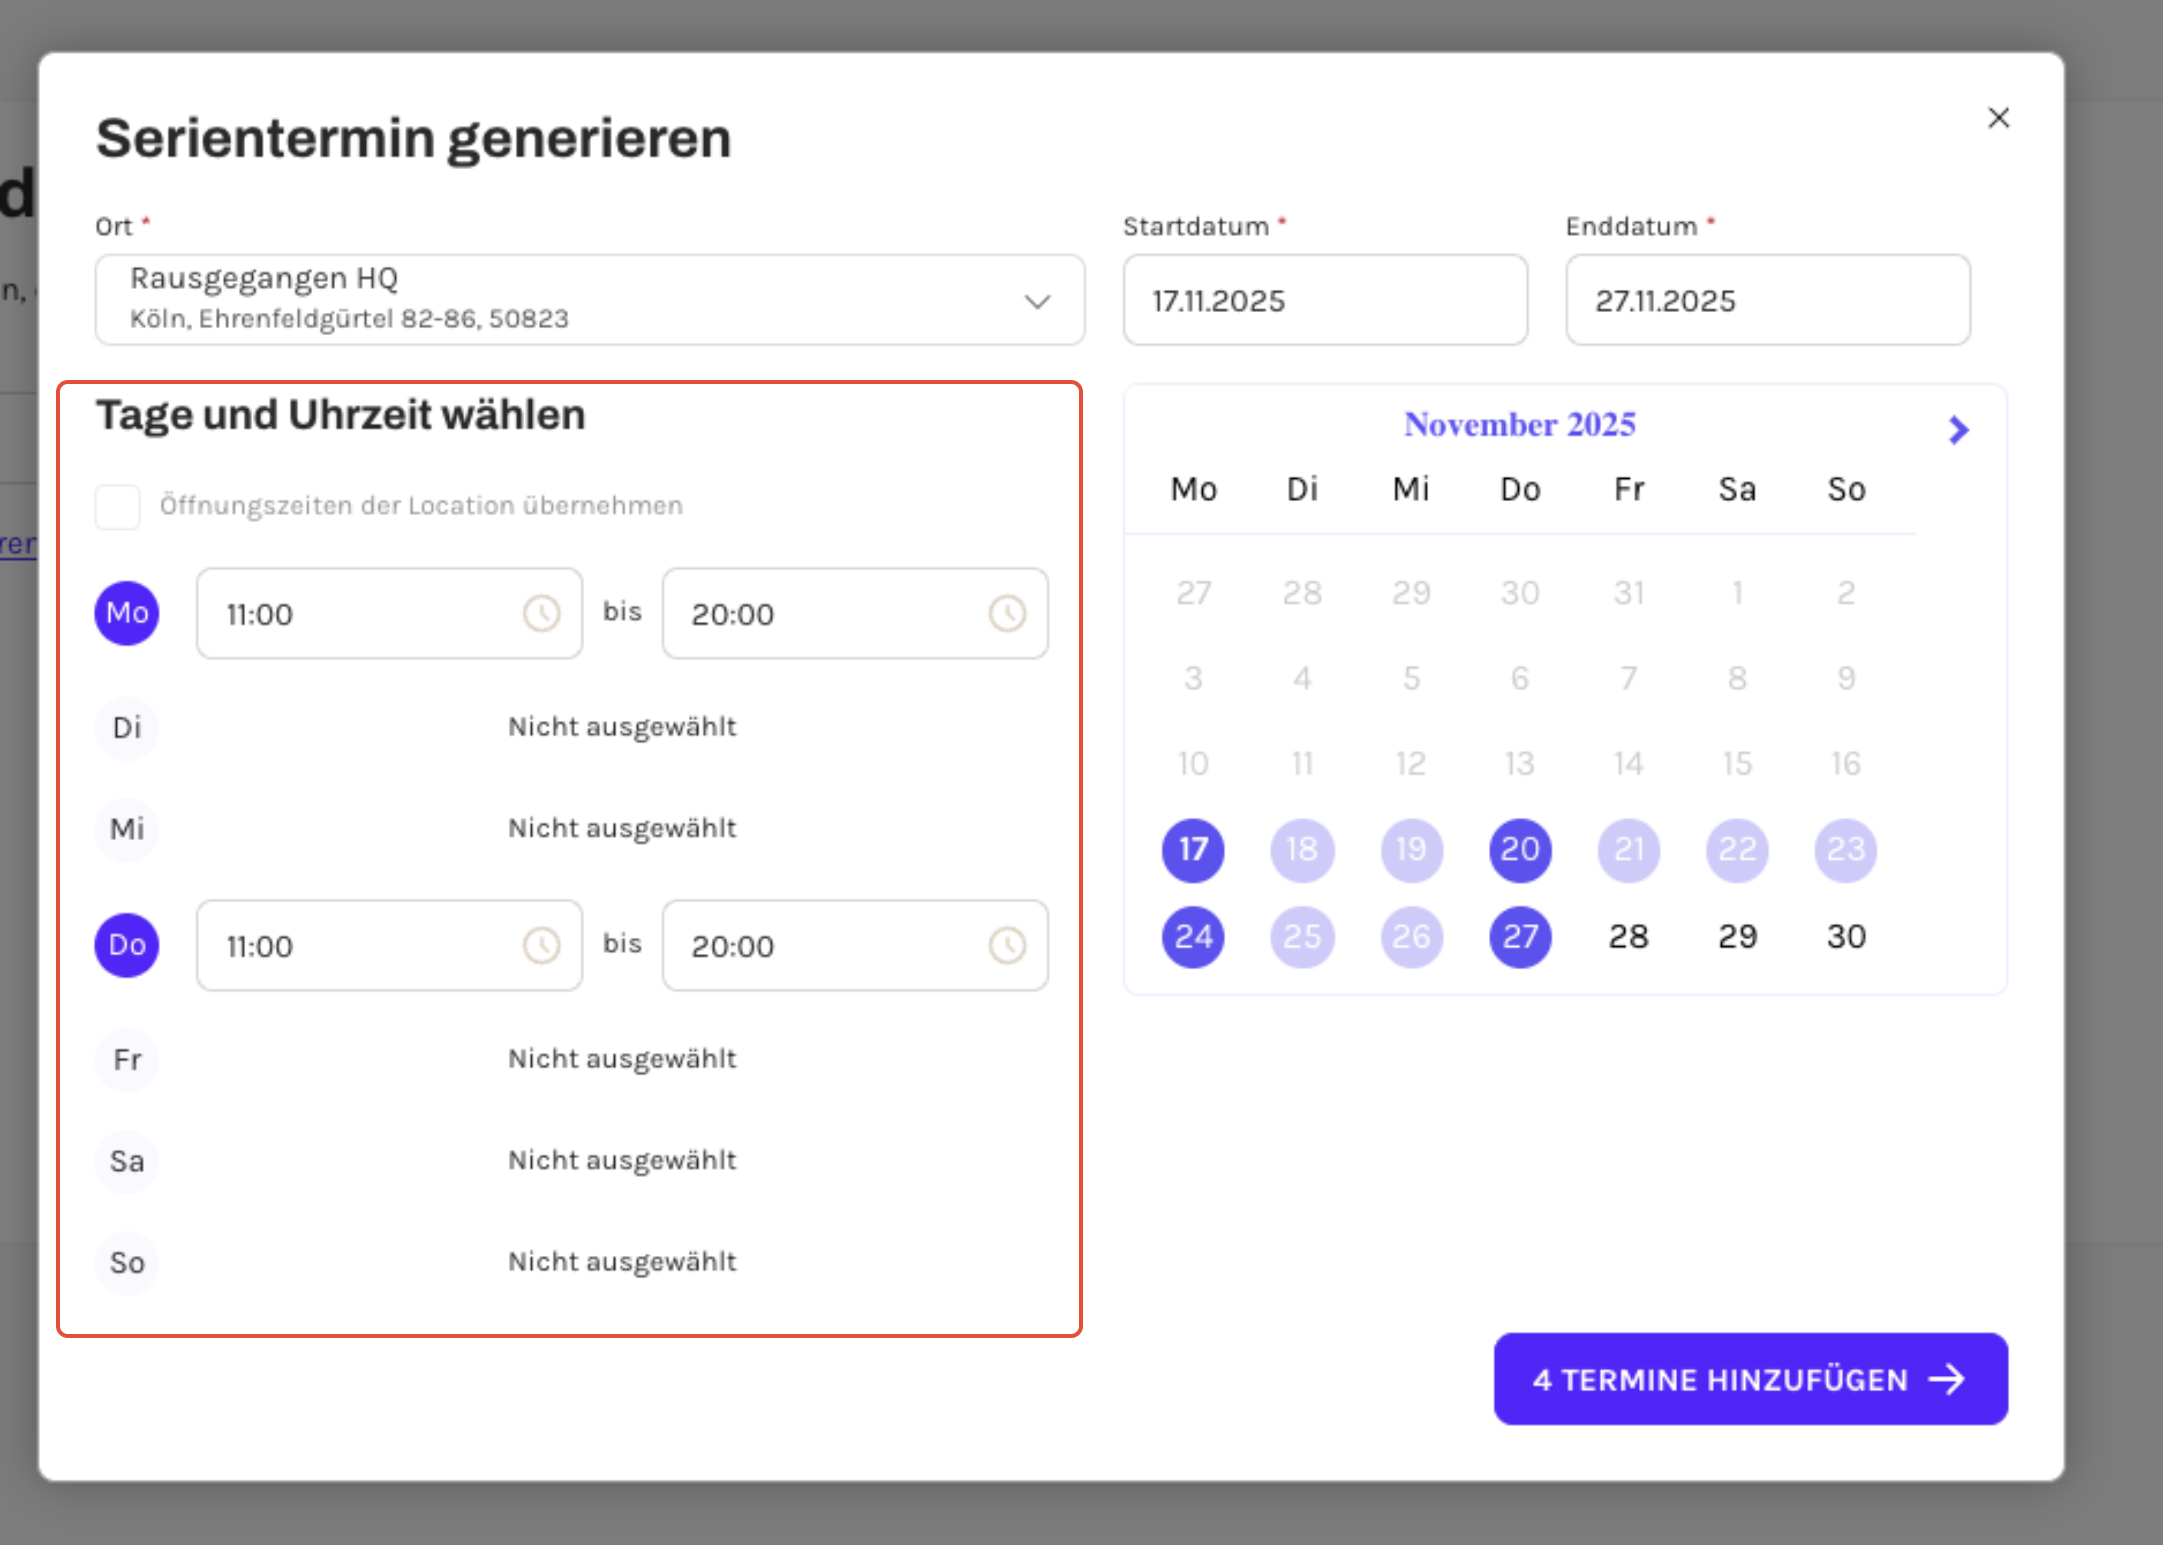The image size is (2163, 1545).
Task: Click clock icon in Monday start time
Action: (x=541, y=613)
